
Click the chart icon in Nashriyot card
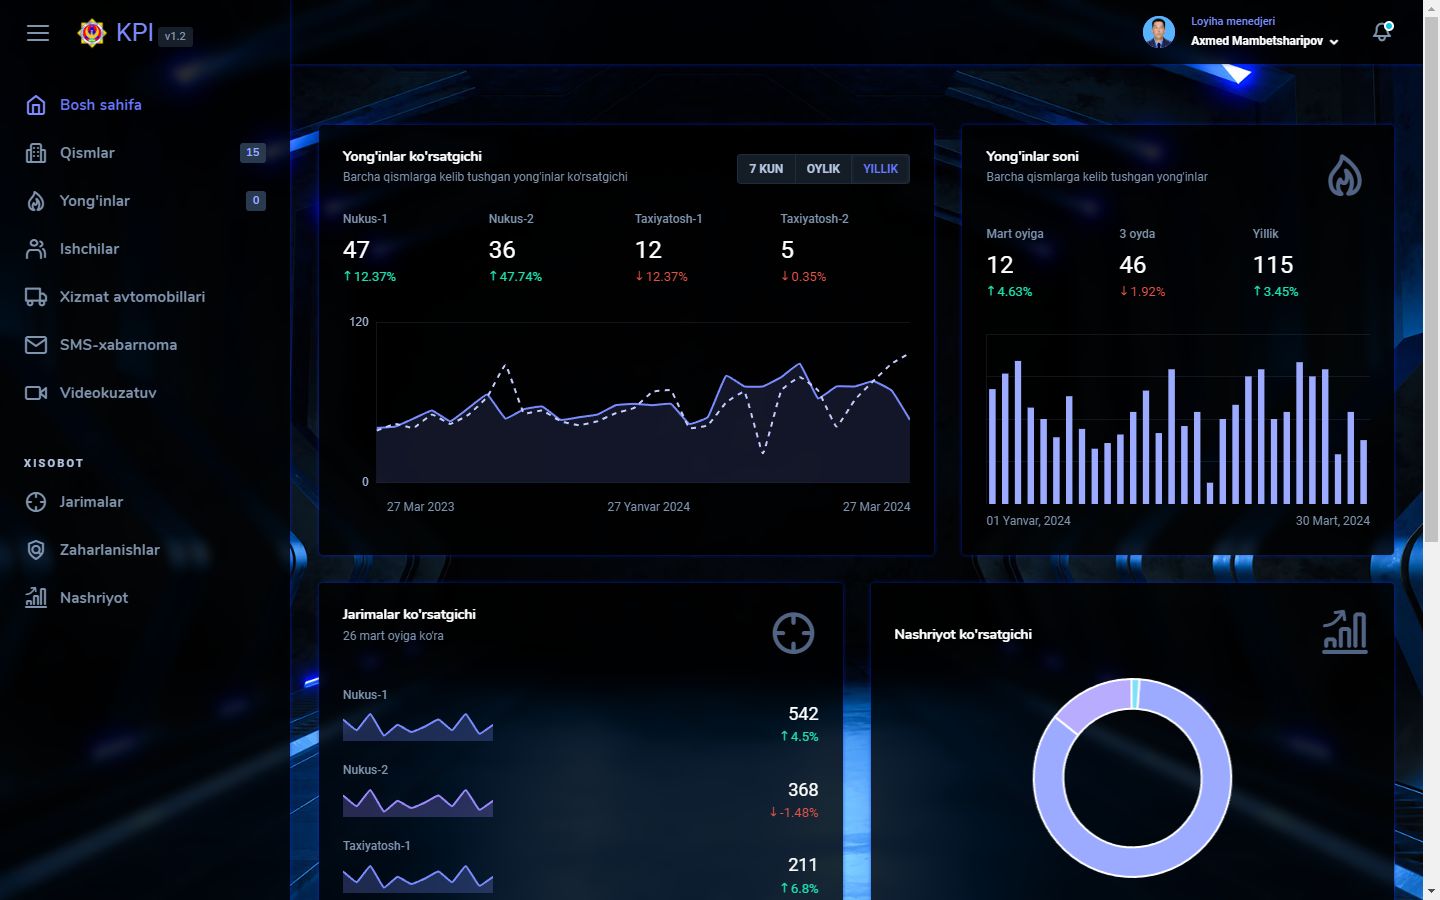point(1344,633)
